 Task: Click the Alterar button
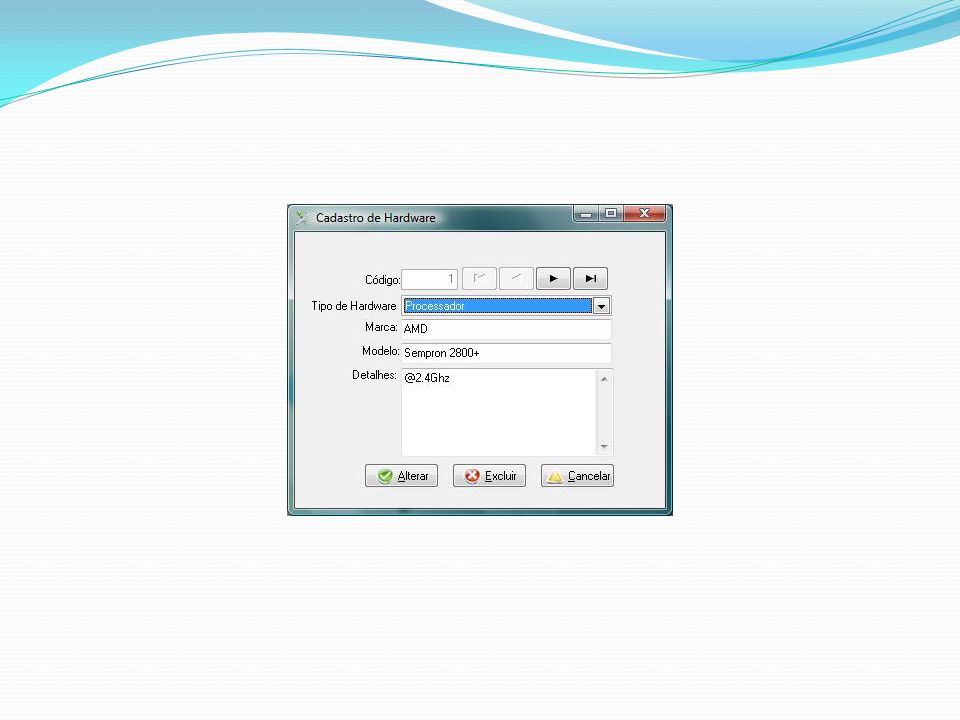402,476
